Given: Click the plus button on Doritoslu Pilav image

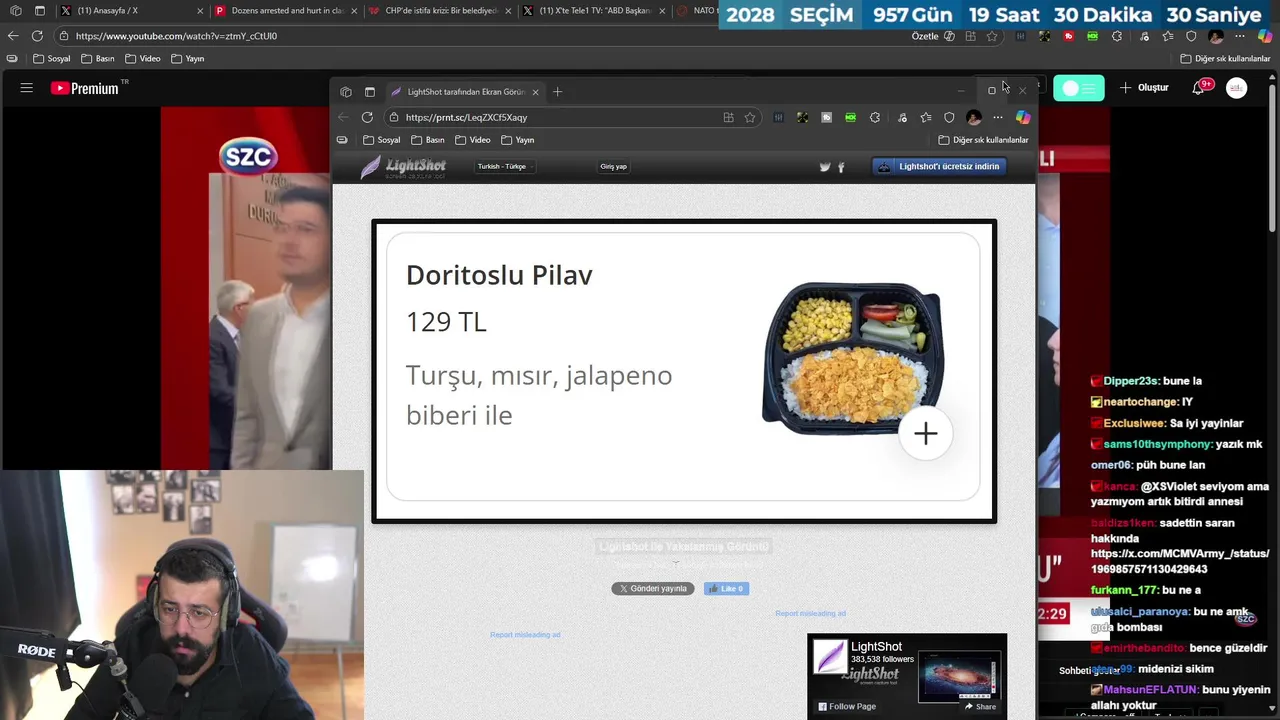Looking at the screenshot, I should (x=925, y=433).
